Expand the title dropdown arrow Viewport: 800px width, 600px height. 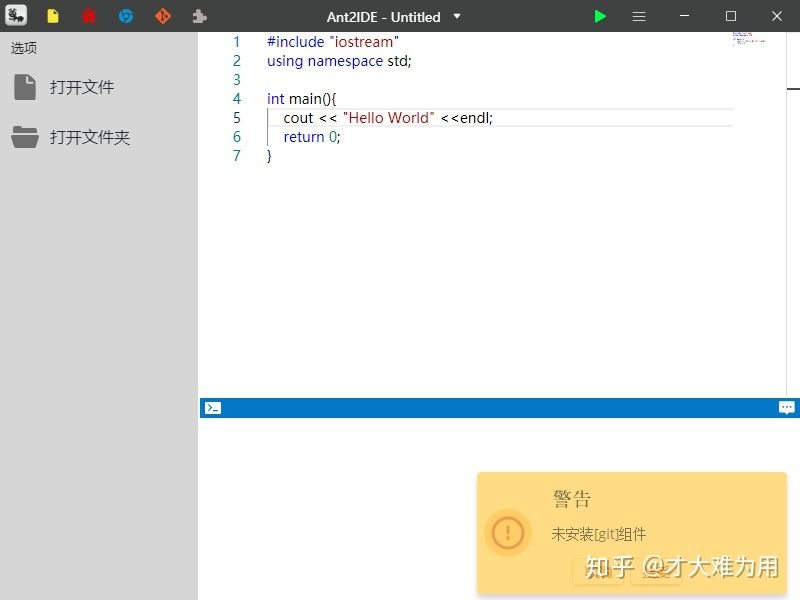click(457, 16)
